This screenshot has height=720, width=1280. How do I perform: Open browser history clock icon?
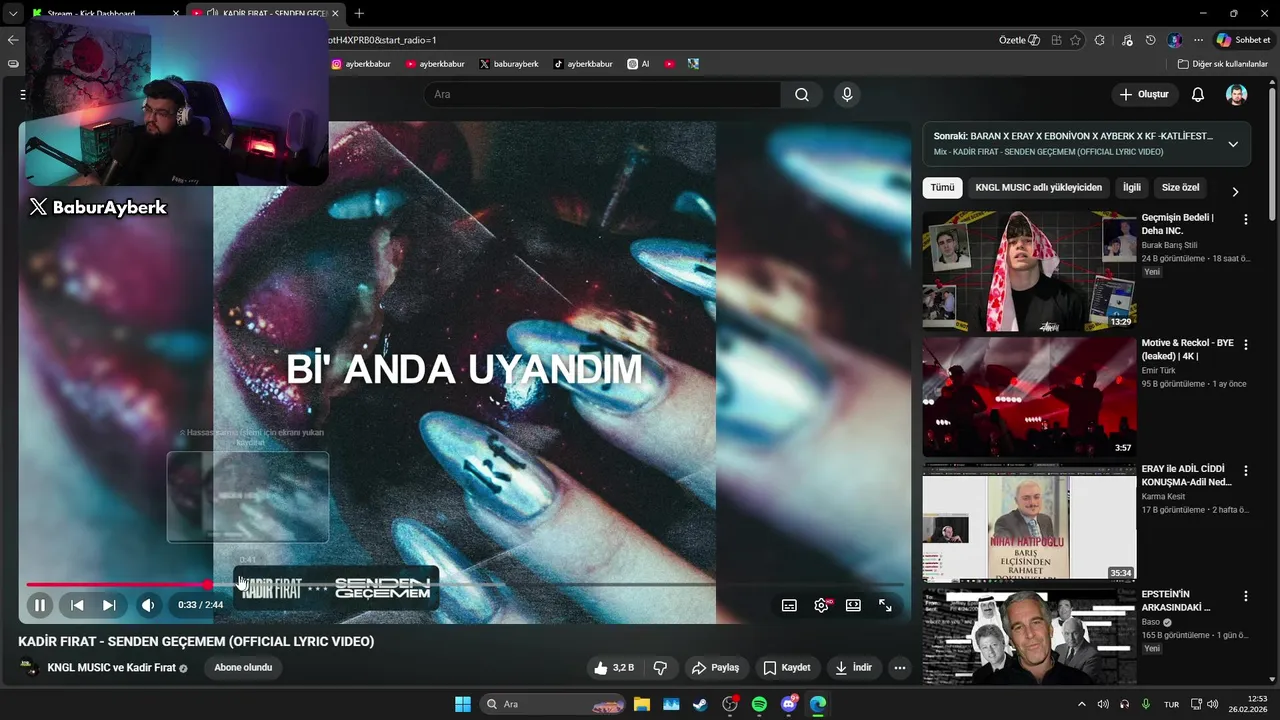point(1151,40)
